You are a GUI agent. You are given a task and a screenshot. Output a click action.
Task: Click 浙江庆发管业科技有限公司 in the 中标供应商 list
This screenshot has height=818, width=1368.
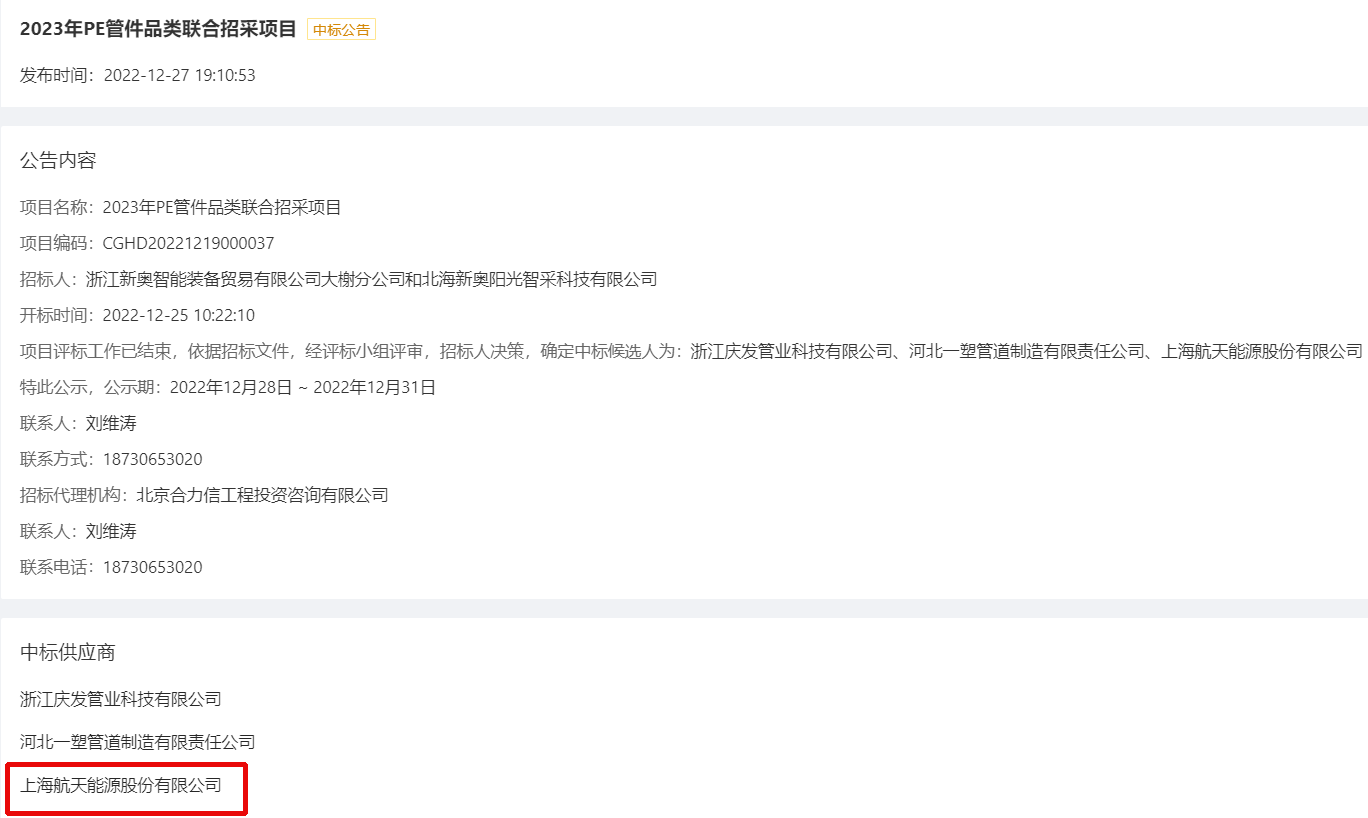121,699
